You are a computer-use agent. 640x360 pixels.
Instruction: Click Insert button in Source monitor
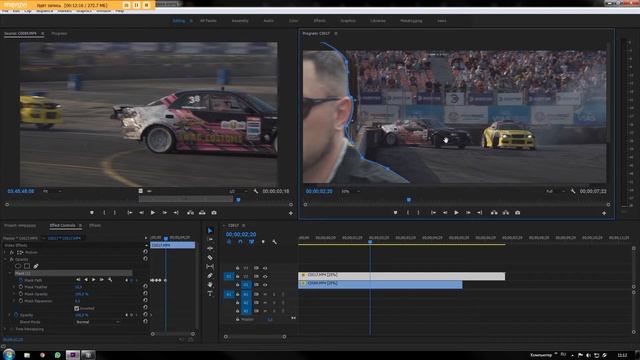coord(190,213)
